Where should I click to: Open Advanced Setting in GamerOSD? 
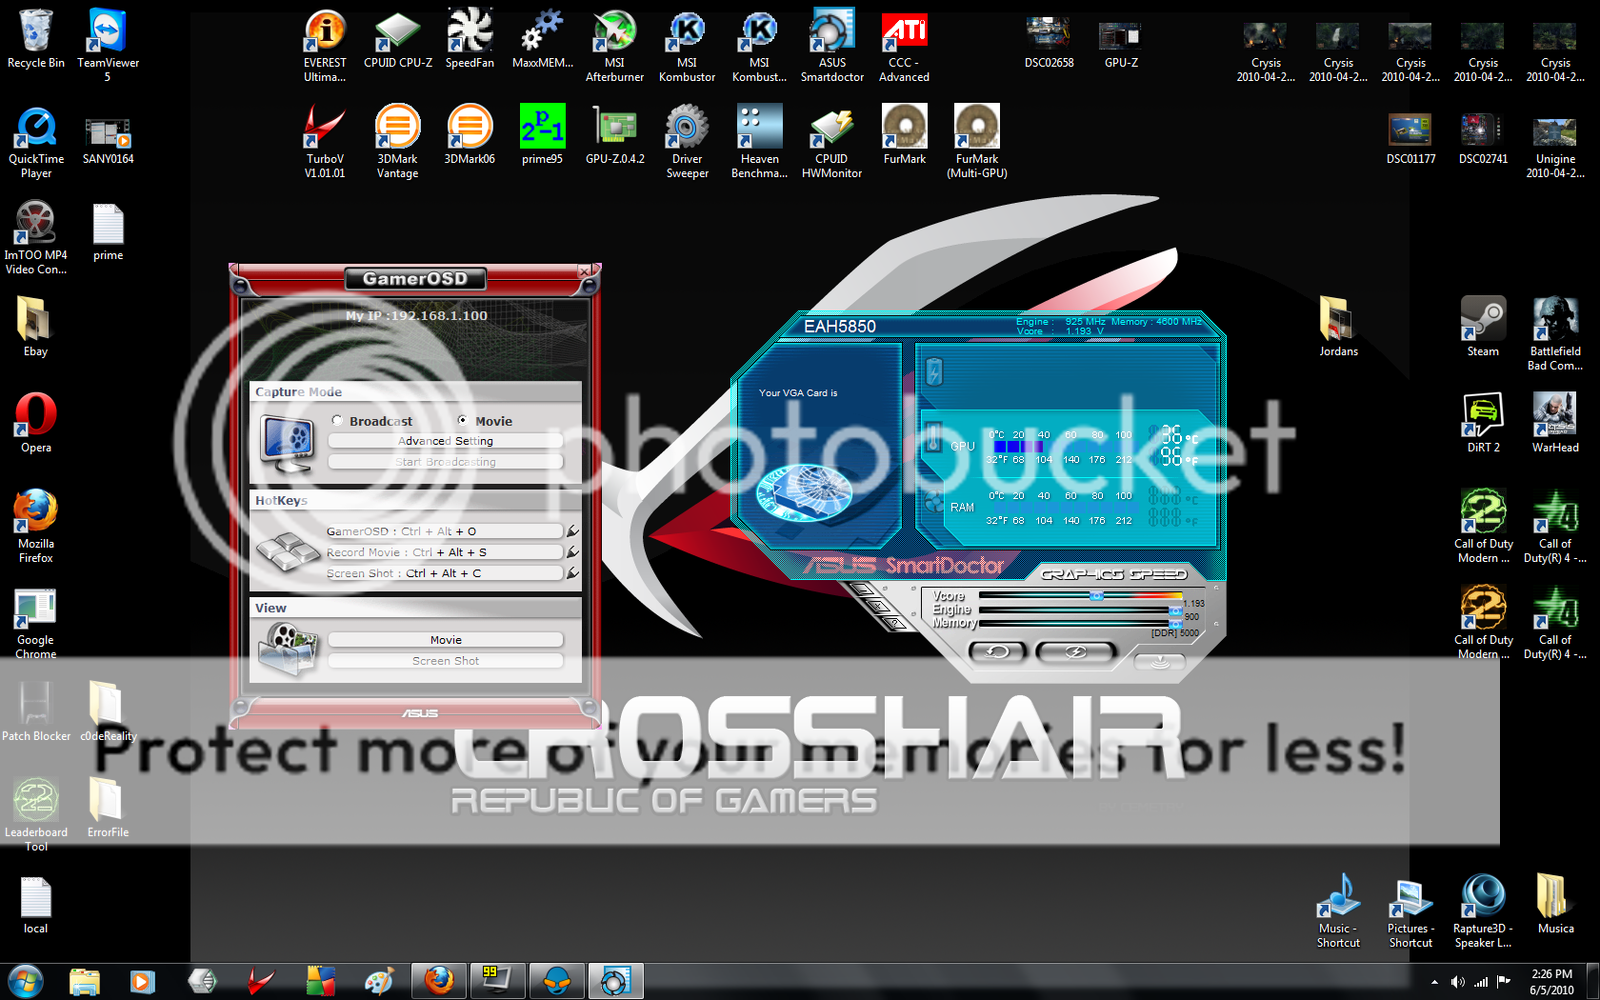point(446,441)
